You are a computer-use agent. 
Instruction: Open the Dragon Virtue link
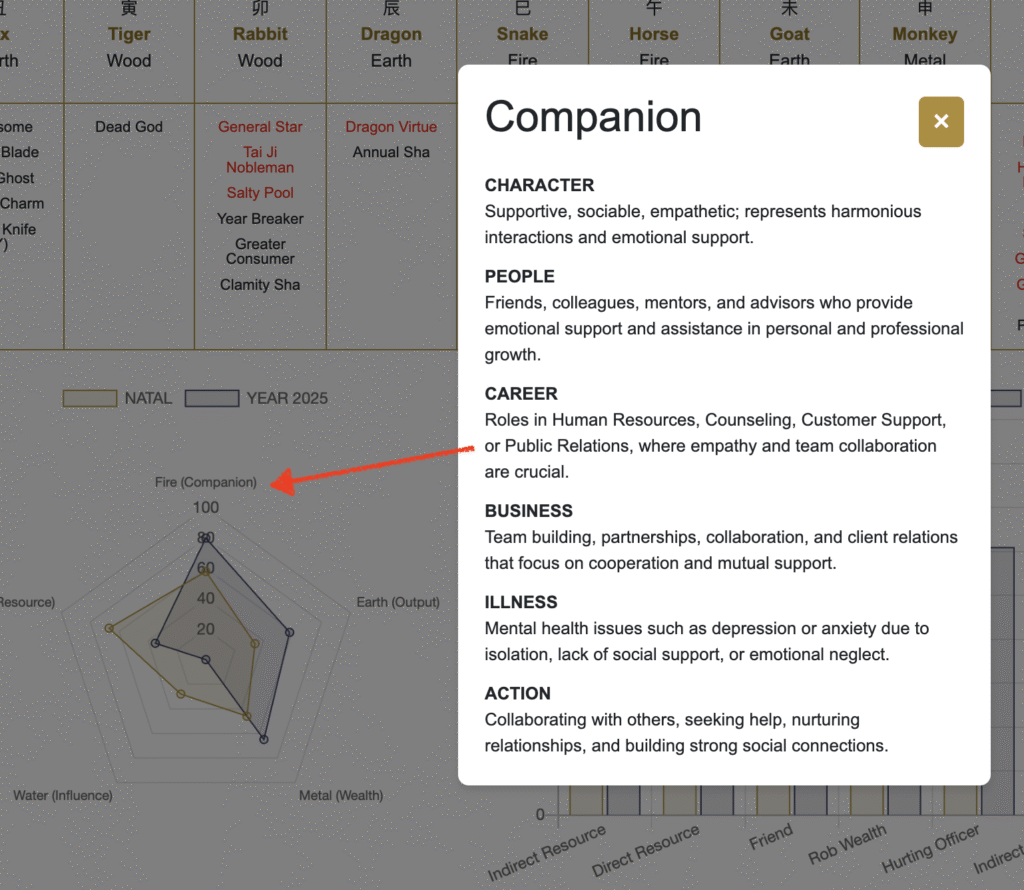click(391, 127)
